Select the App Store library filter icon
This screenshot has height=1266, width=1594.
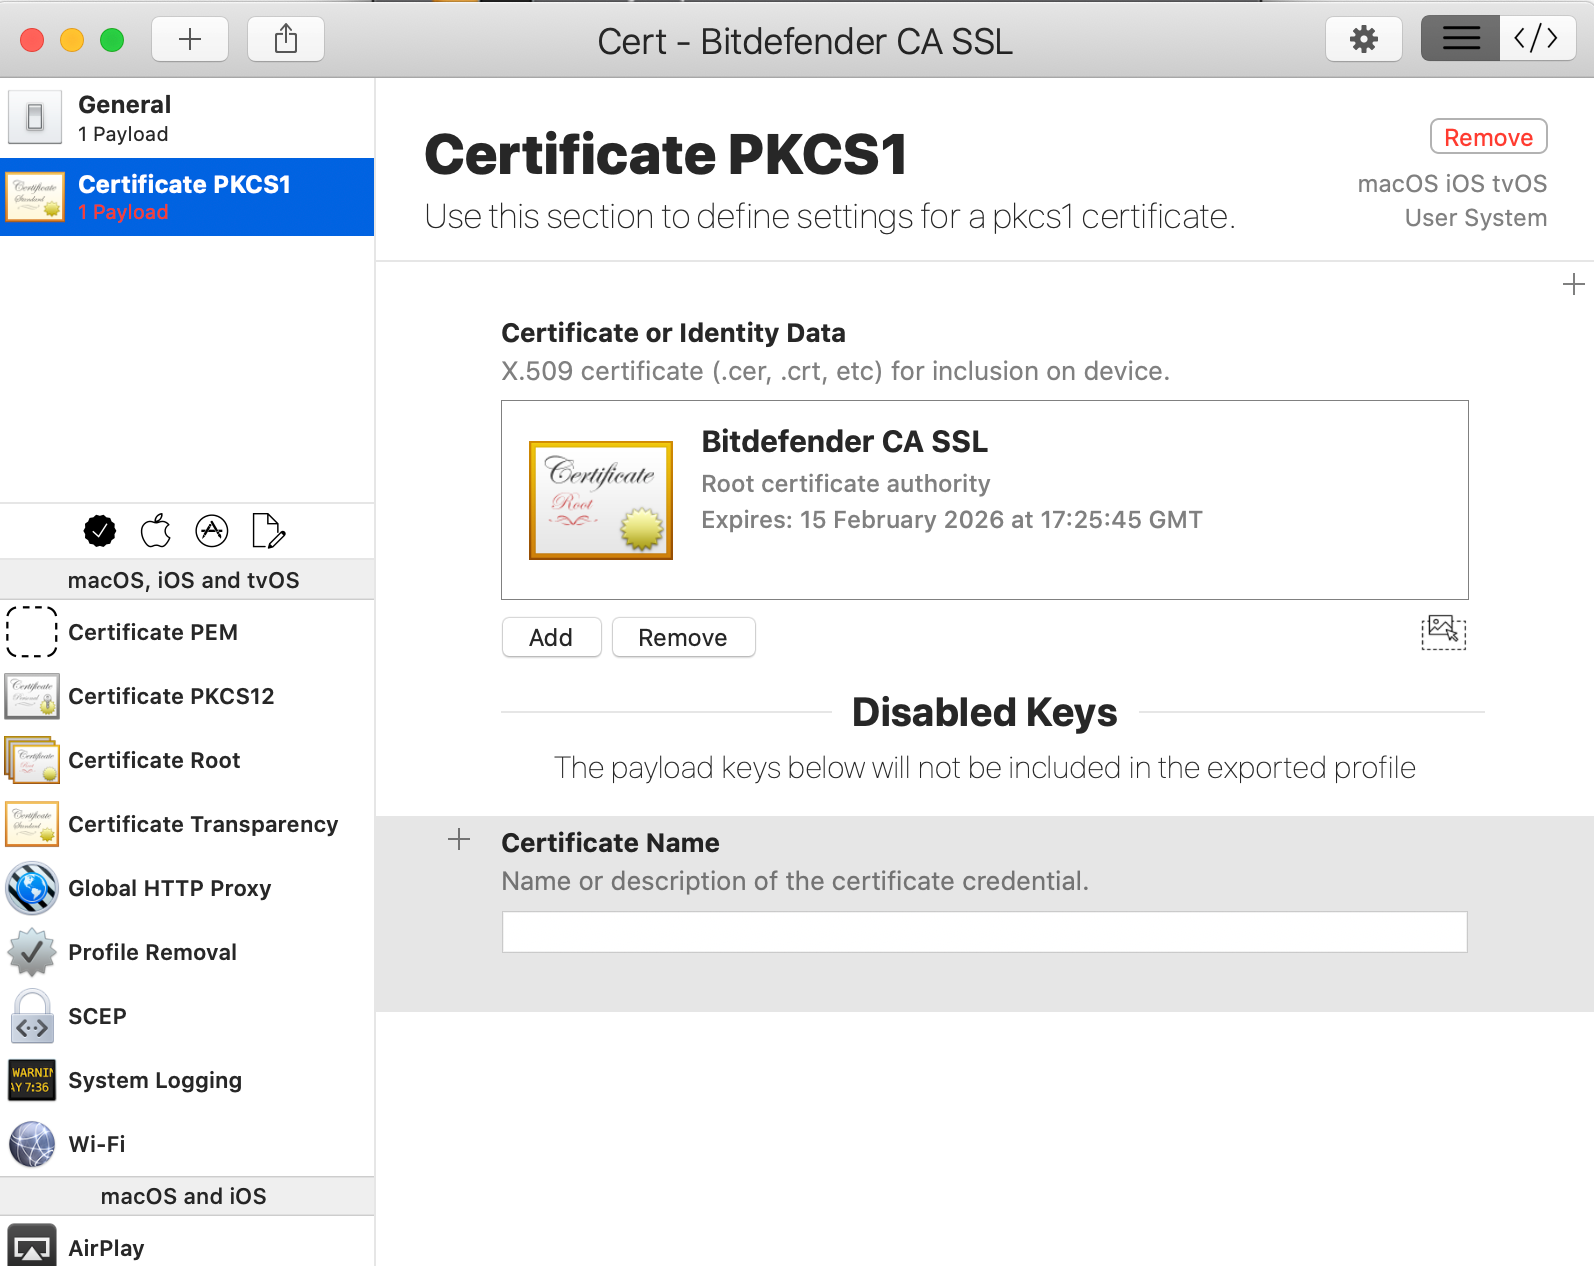pyautogui.click(x=212, y=531)
